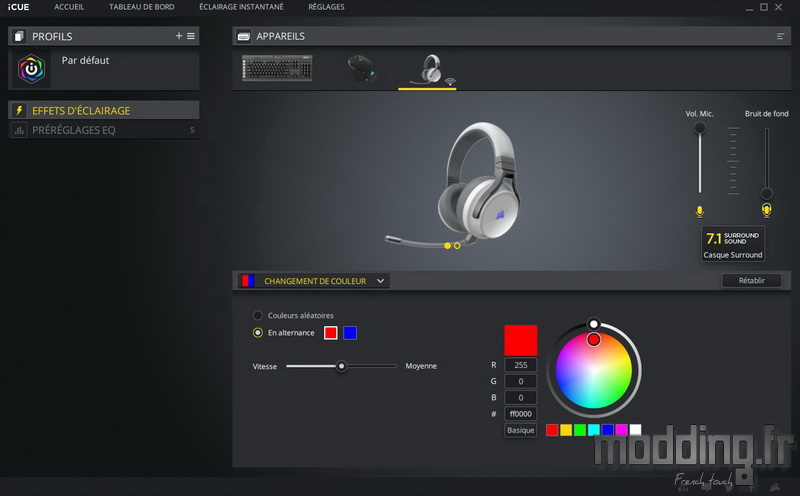
Task: Click the red-blue effect icon beside Changement de couleur
Action: pos(247,281)
